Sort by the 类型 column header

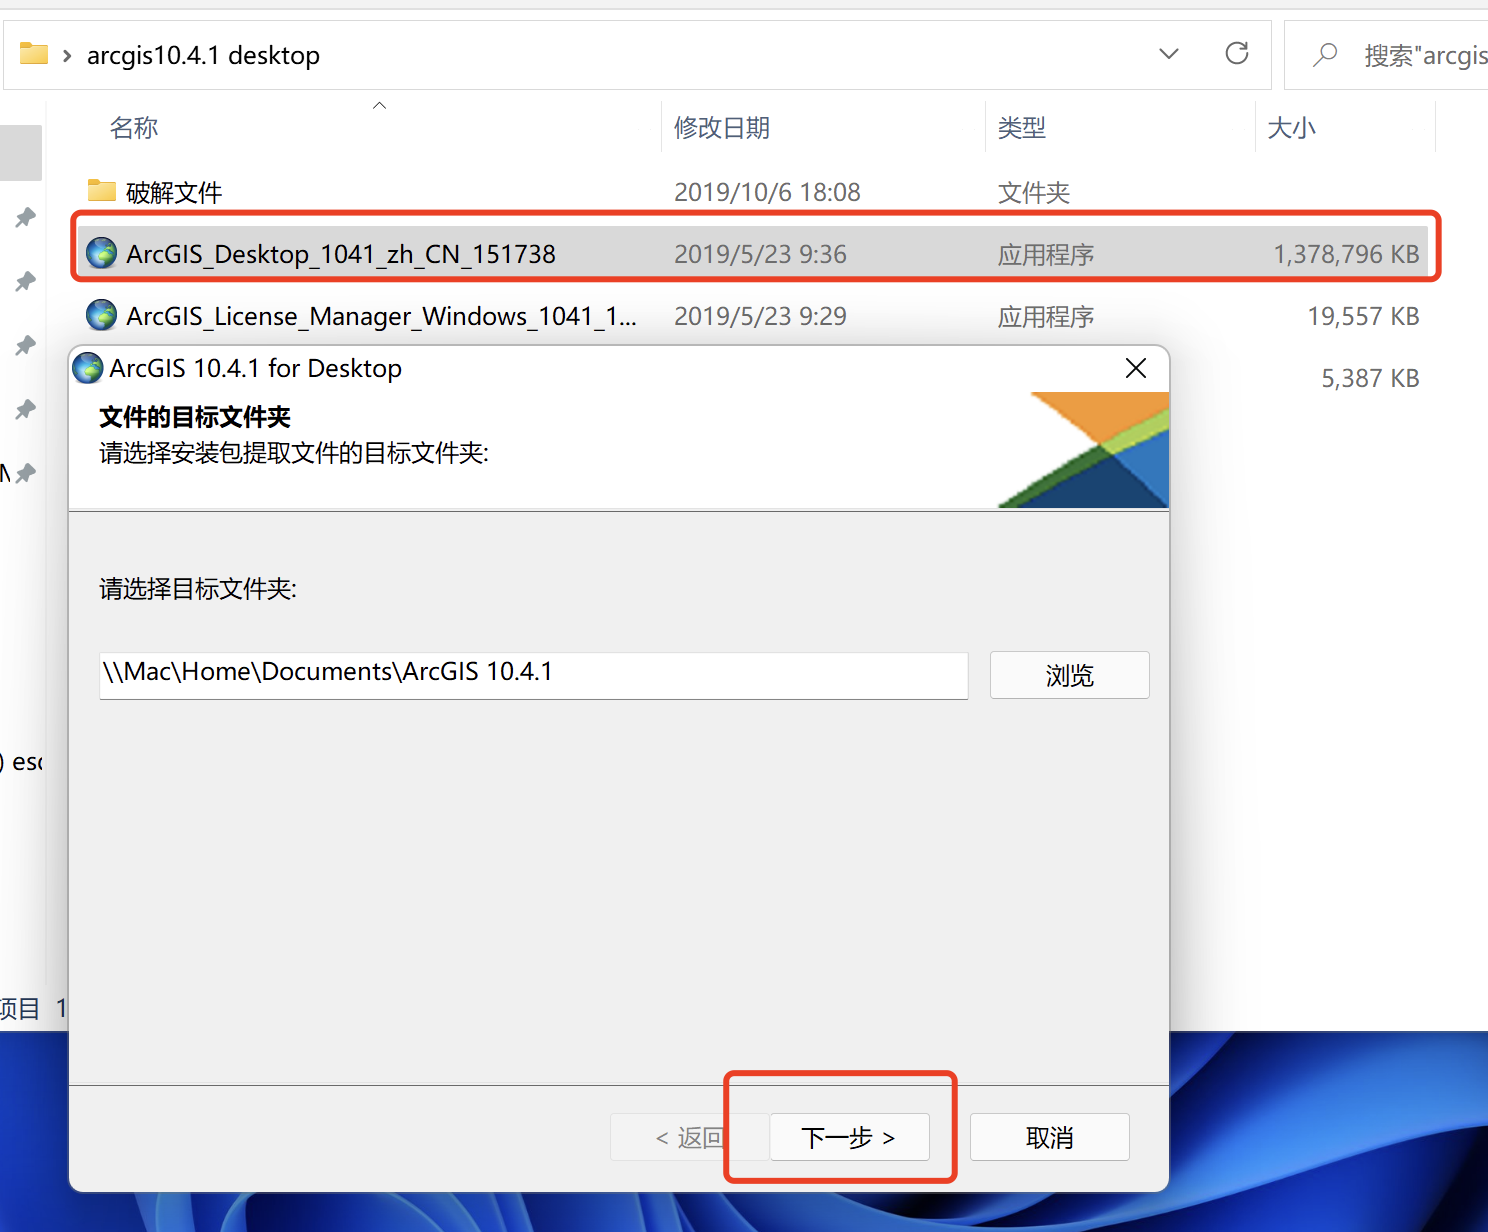click(1022, 127)
